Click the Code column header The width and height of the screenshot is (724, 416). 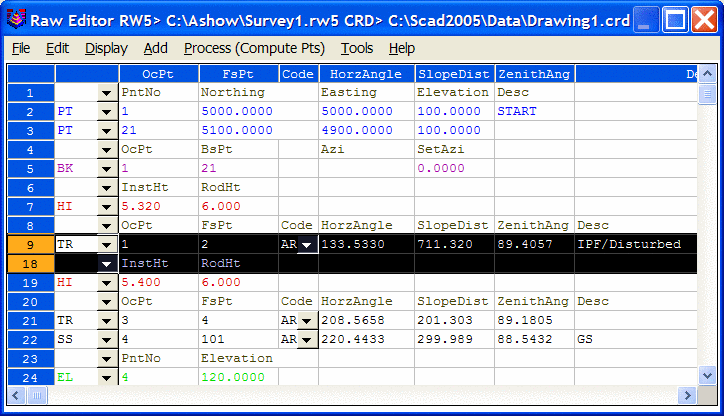click(298, 74)
